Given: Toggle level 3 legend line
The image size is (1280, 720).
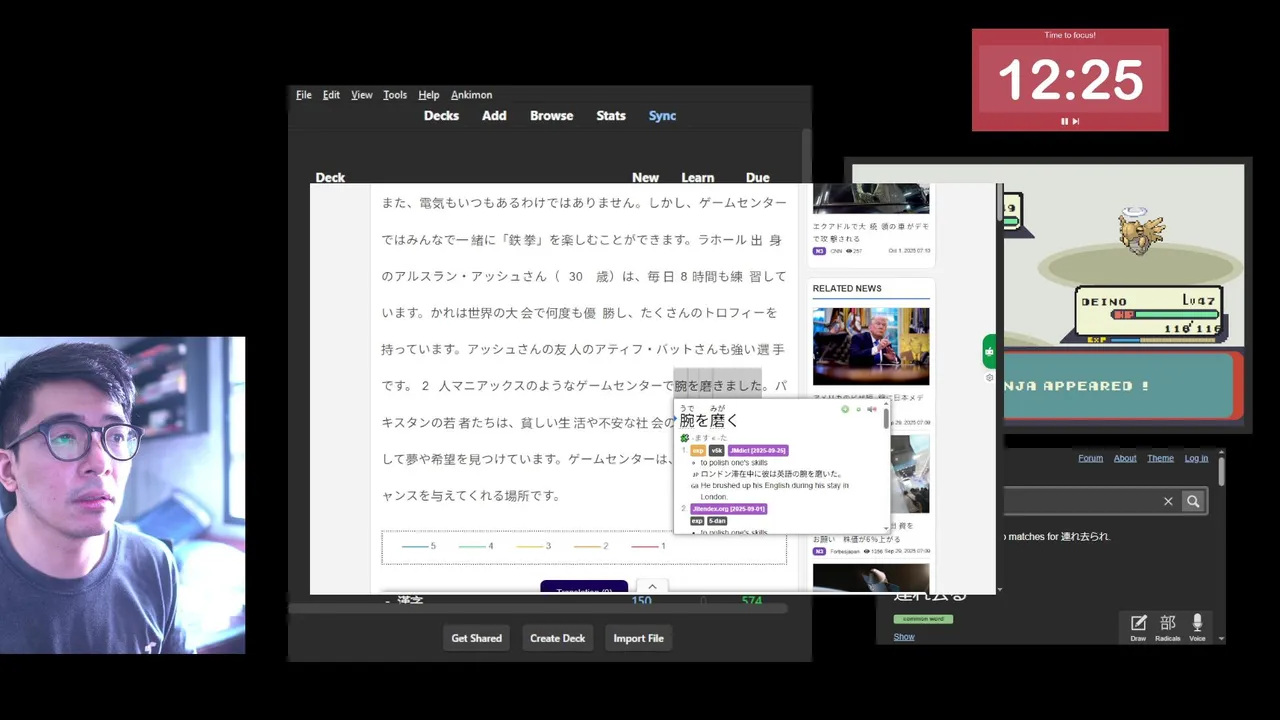Looking at the screenshot, I should (533, 546).
